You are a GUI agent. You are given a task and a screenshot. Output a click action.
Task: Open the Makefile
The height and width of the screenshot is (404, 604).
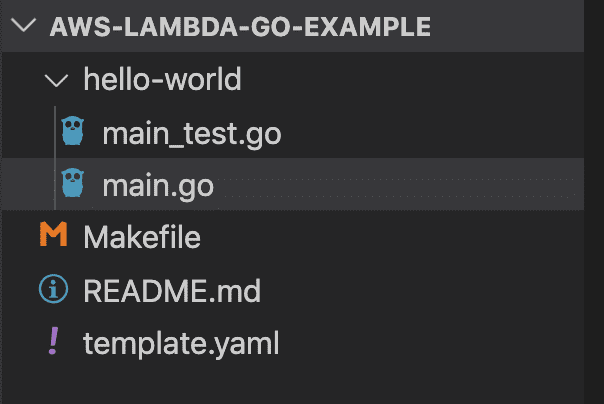[x=142, y=237]
